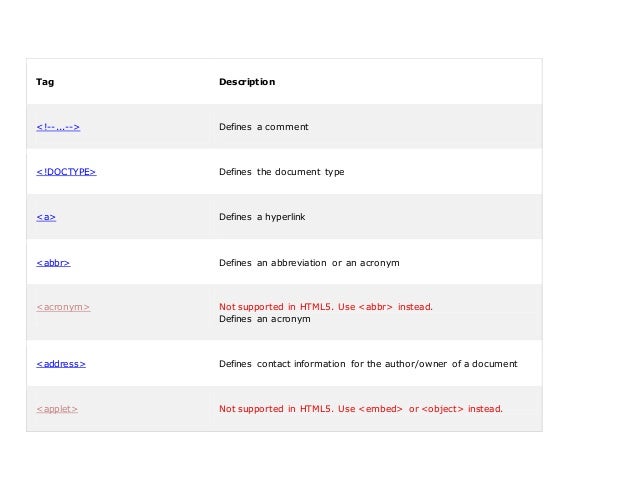Screen dimensions: 638x493
Task: Click the Tag column header
Action: tap(45, 82)
